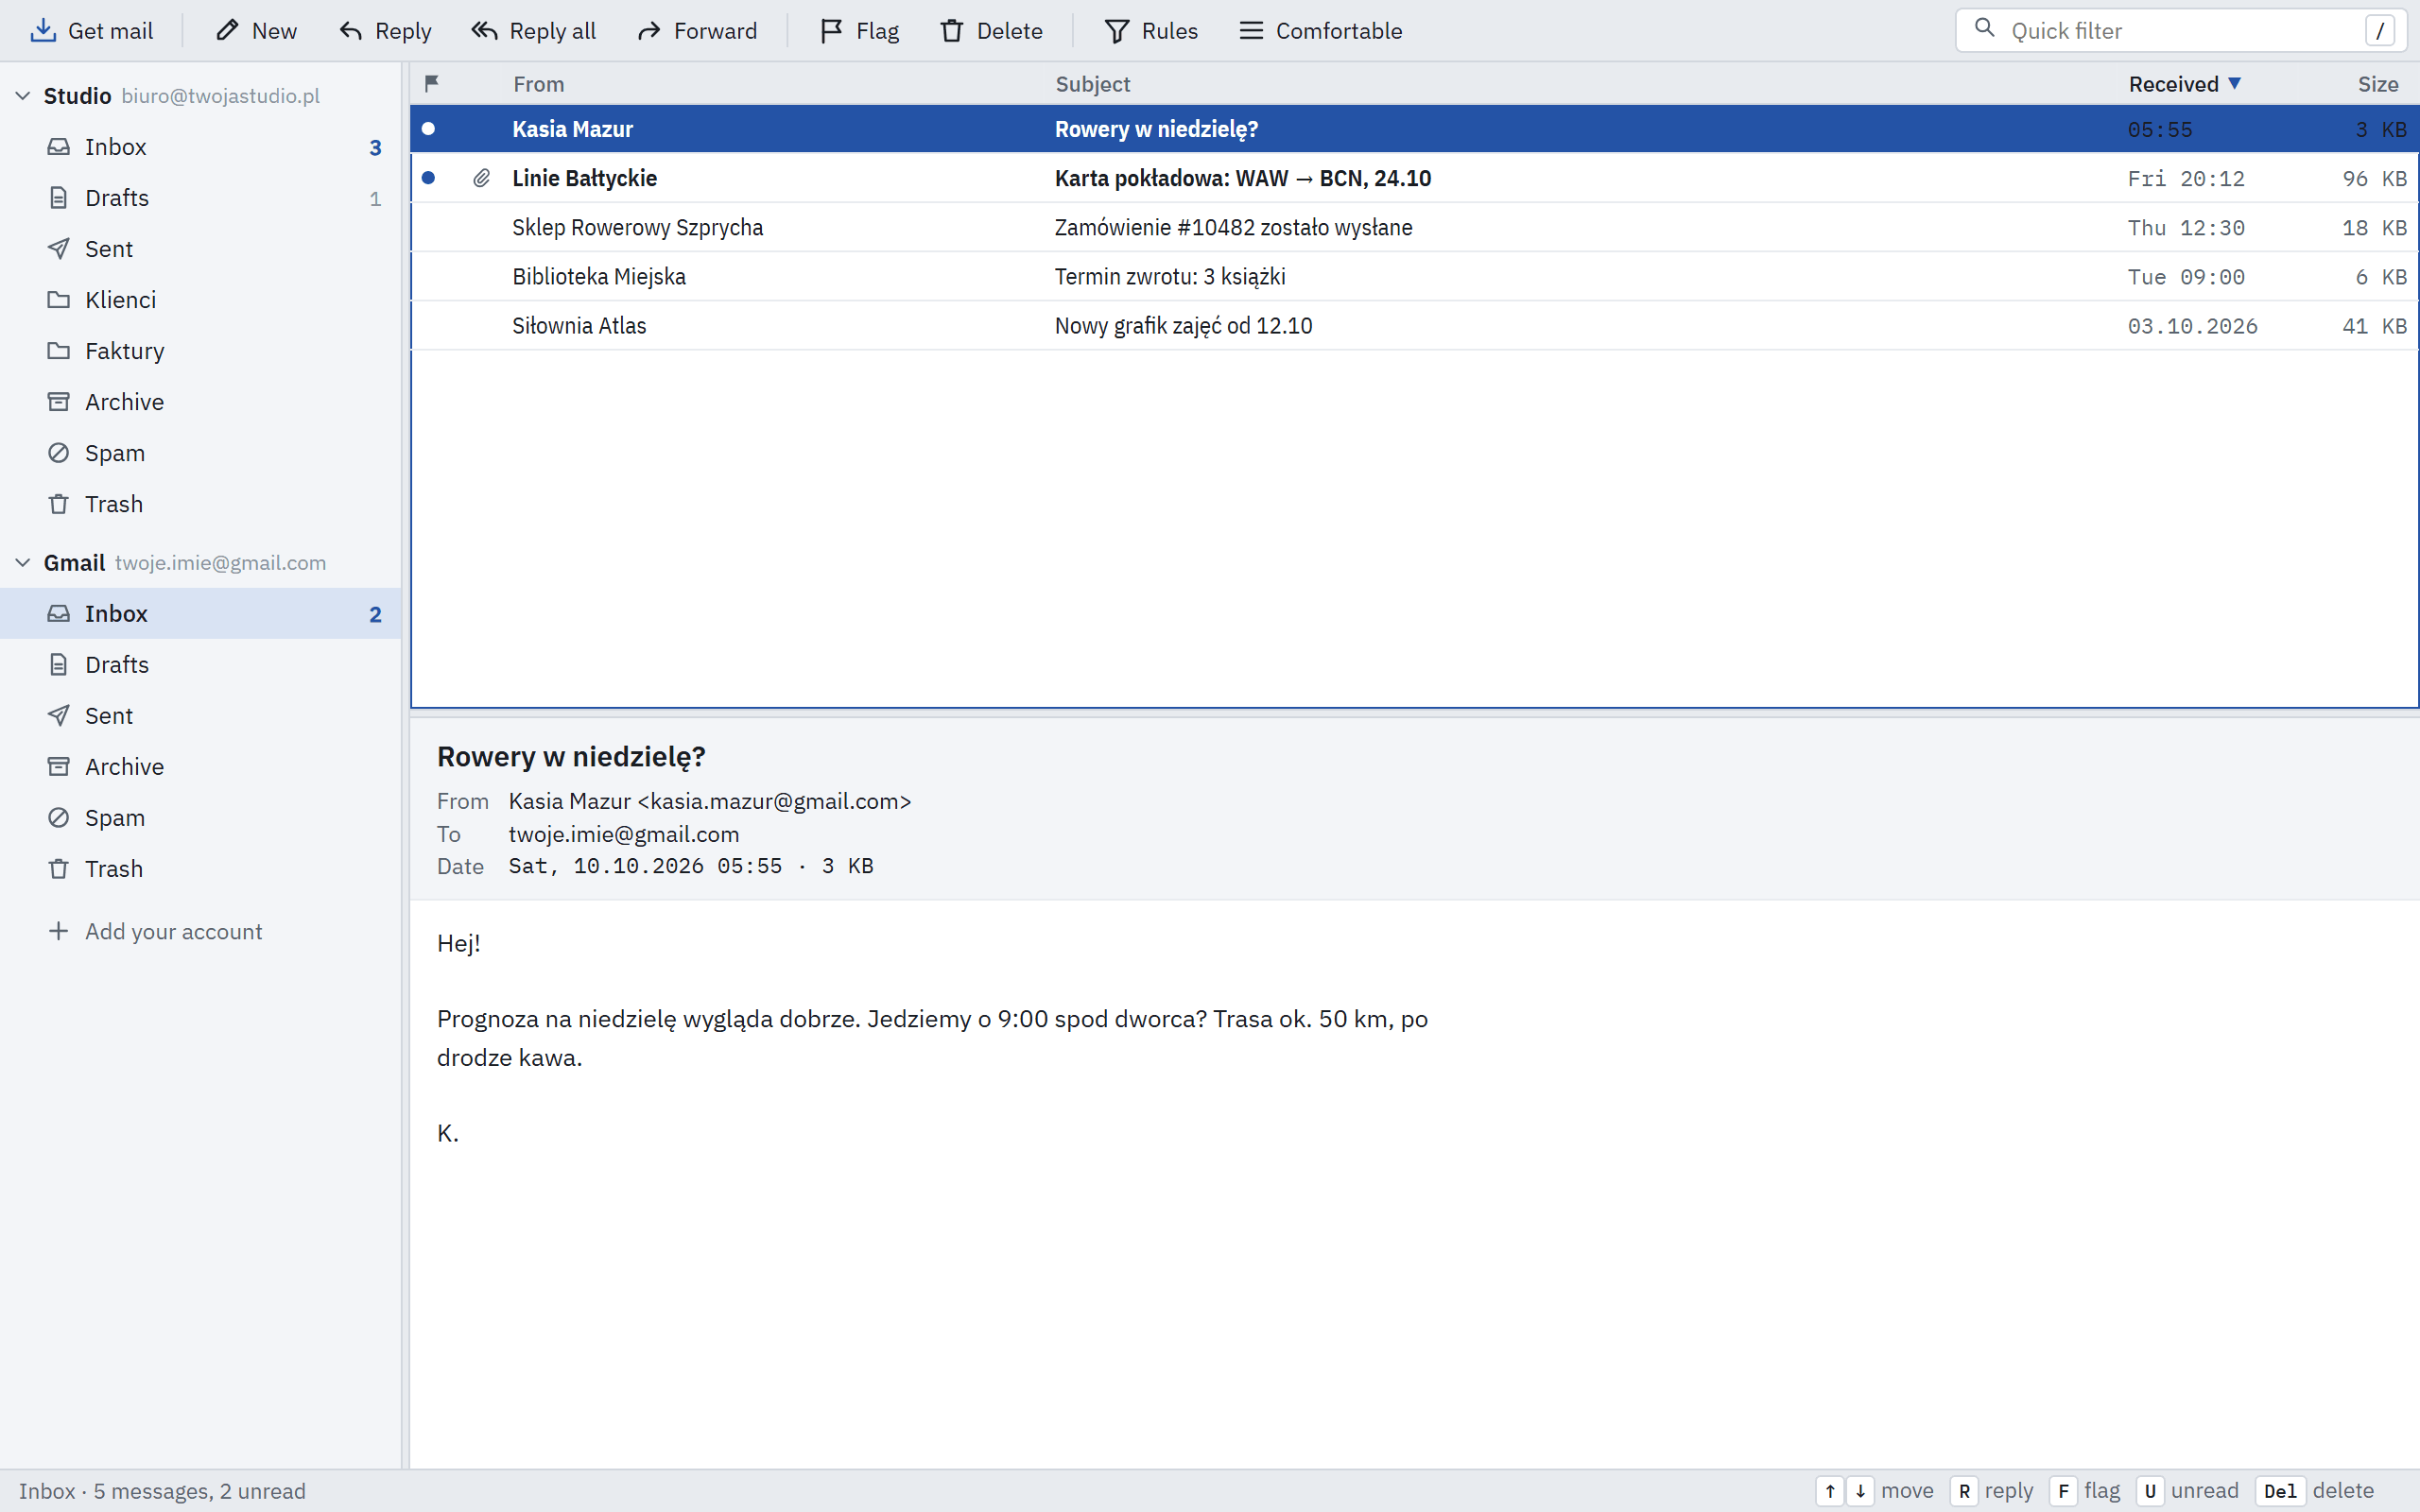Select the Gmail Inbox folder

(201, 614)
